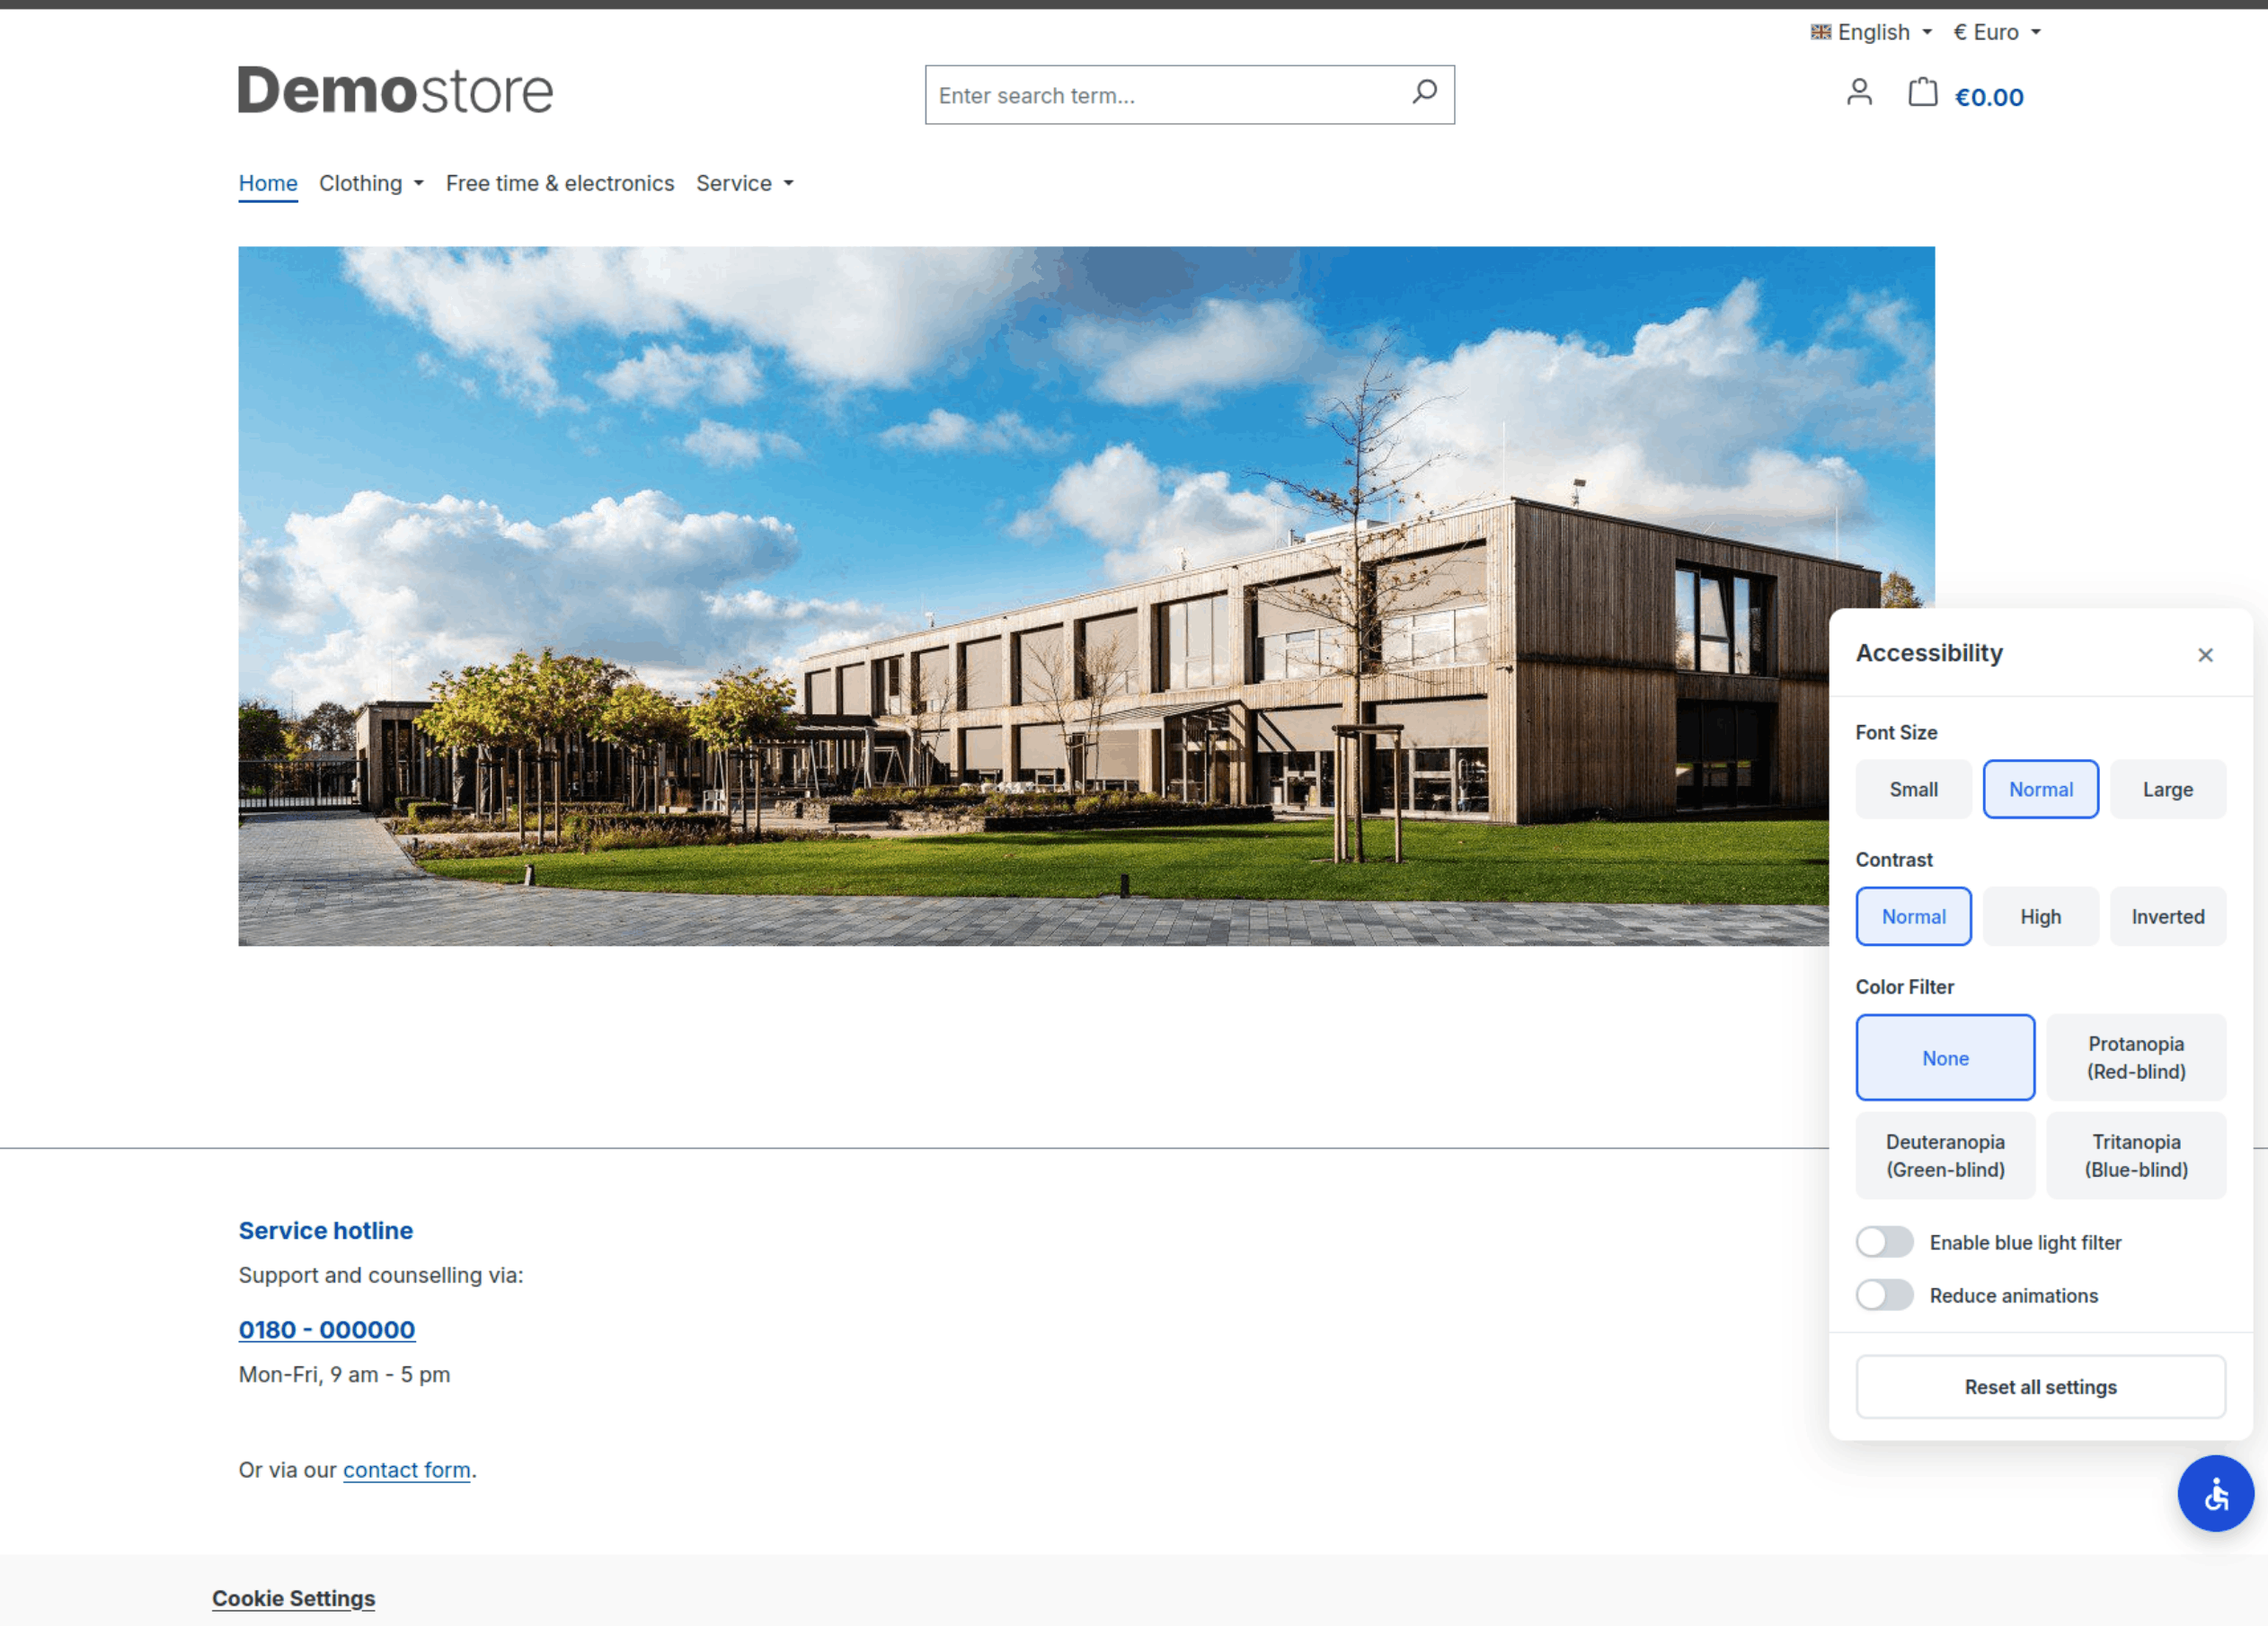Open Free time & electronics category
2268x1626 pixels.
[560, 183]
